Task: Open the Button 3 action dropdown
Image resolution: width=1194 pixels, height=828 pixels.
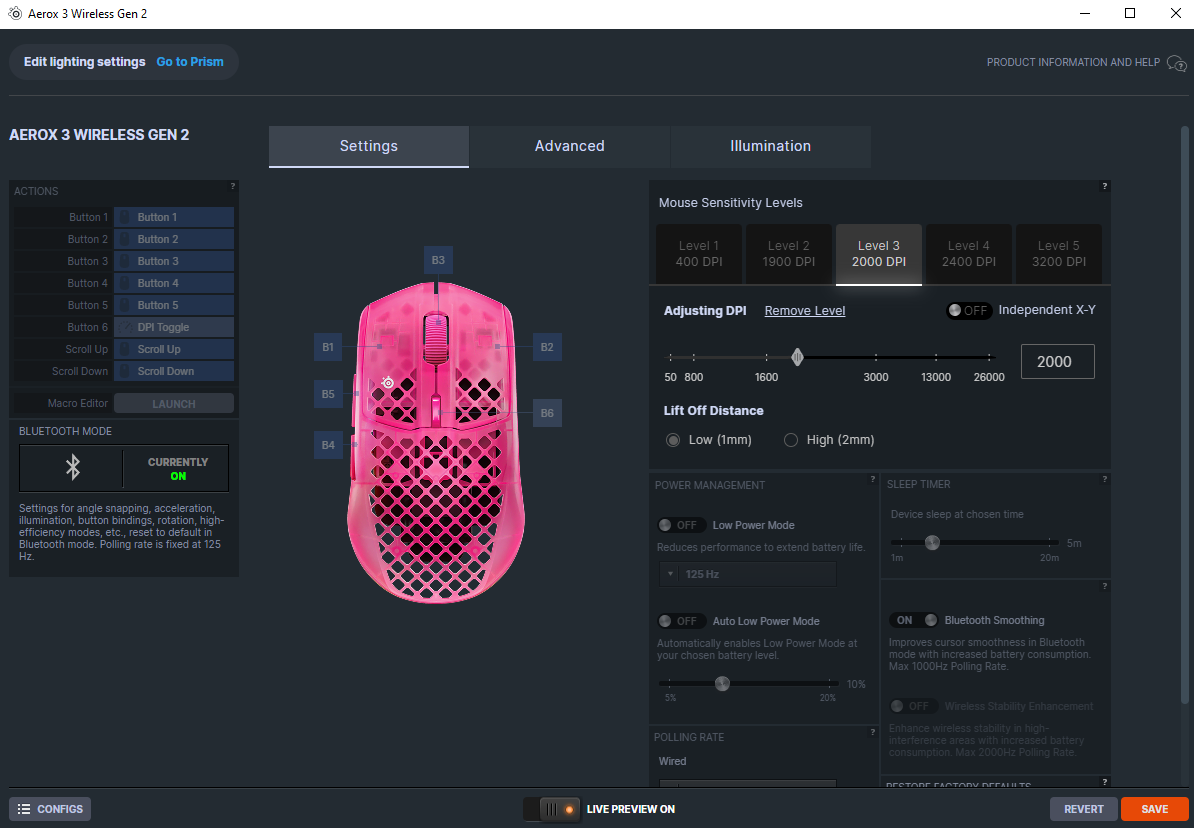Action: point(174,261)
